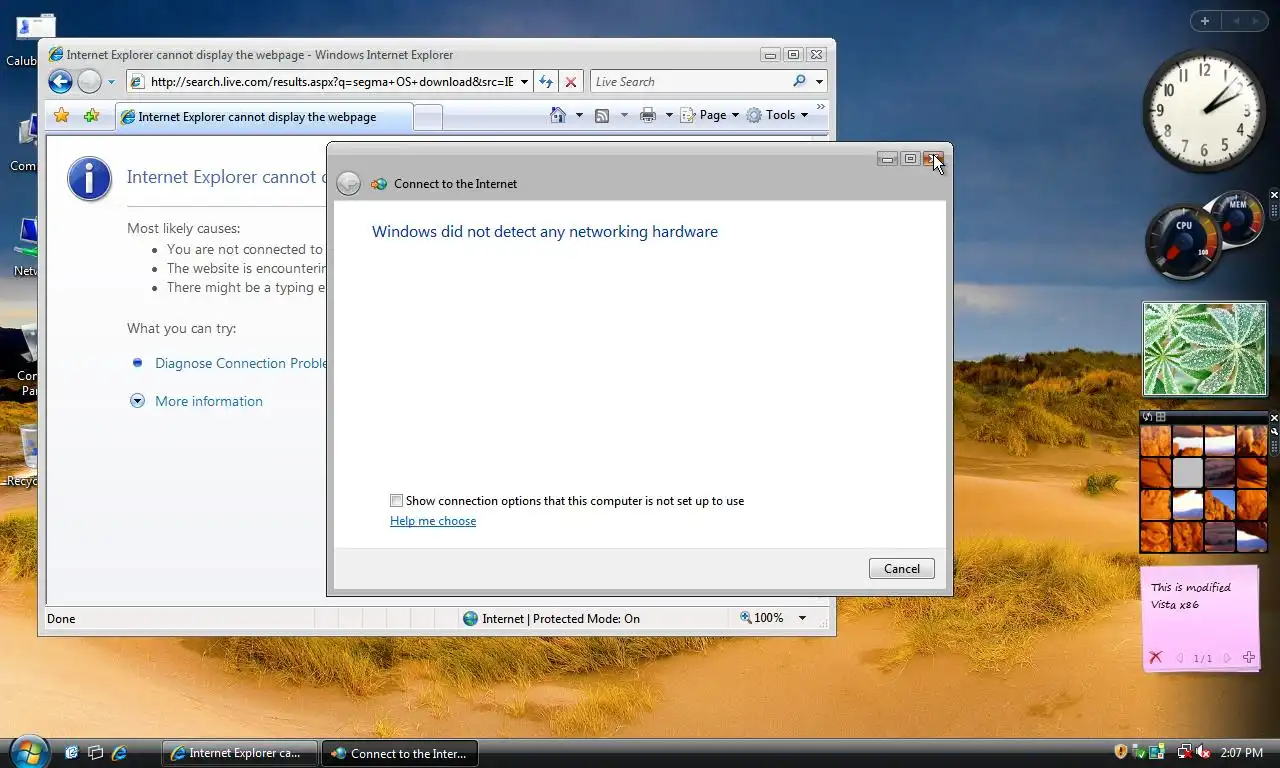Expand the address bar URL history dropdown
The image size is (1280, 768).
[524, 82]
